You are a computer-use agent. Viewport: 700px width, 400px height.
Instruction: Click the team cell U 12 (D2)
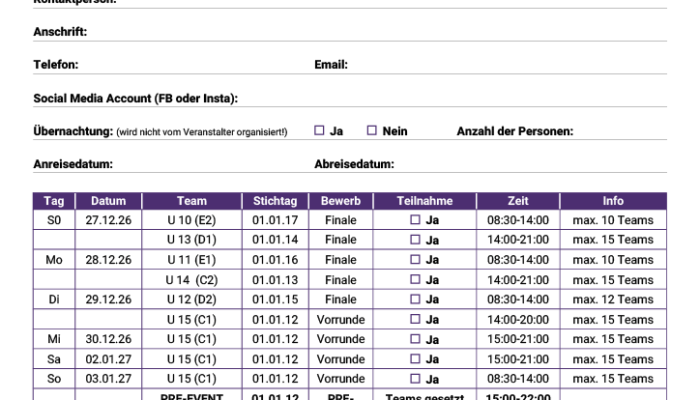click(x=192, y=300)
